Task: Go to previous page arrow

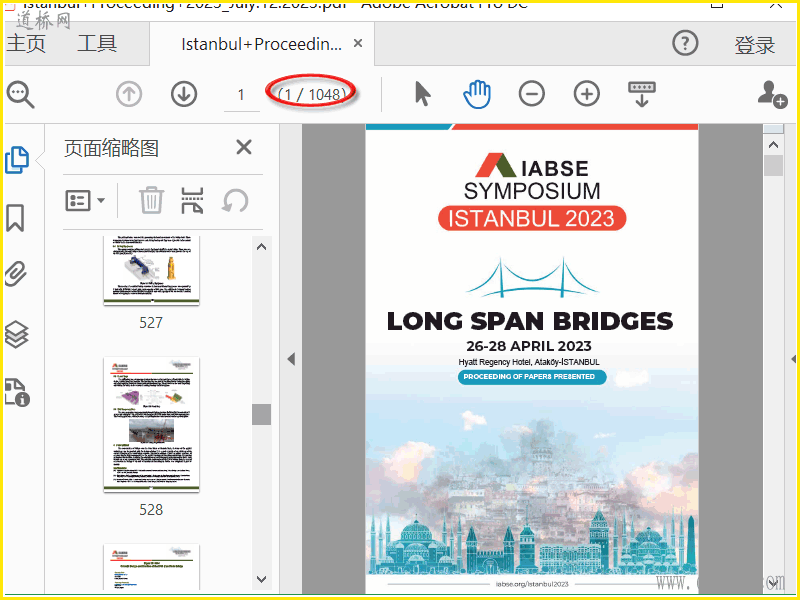Action: point(129,94)
